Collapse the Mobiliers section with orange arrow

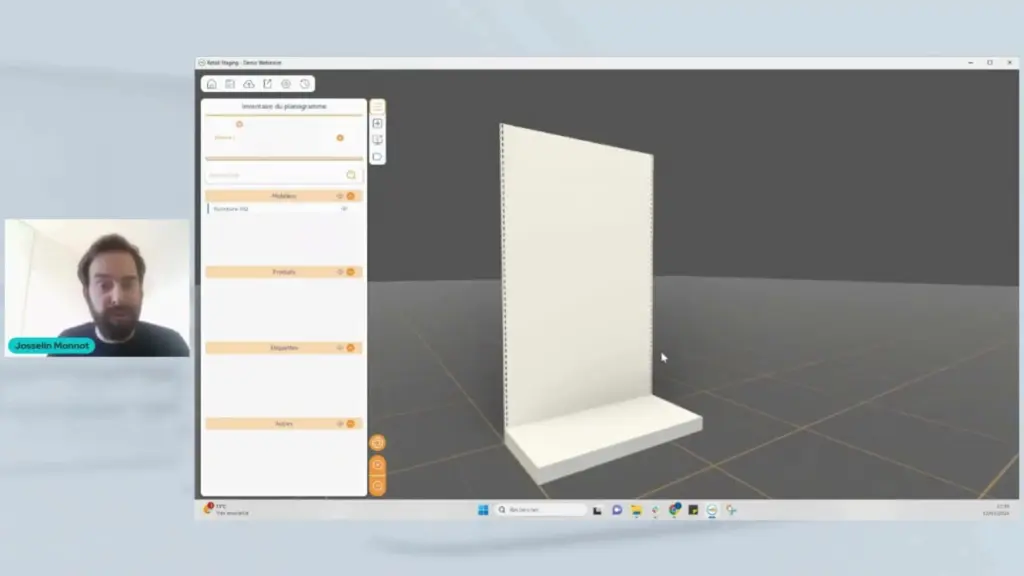coord(351,196)
